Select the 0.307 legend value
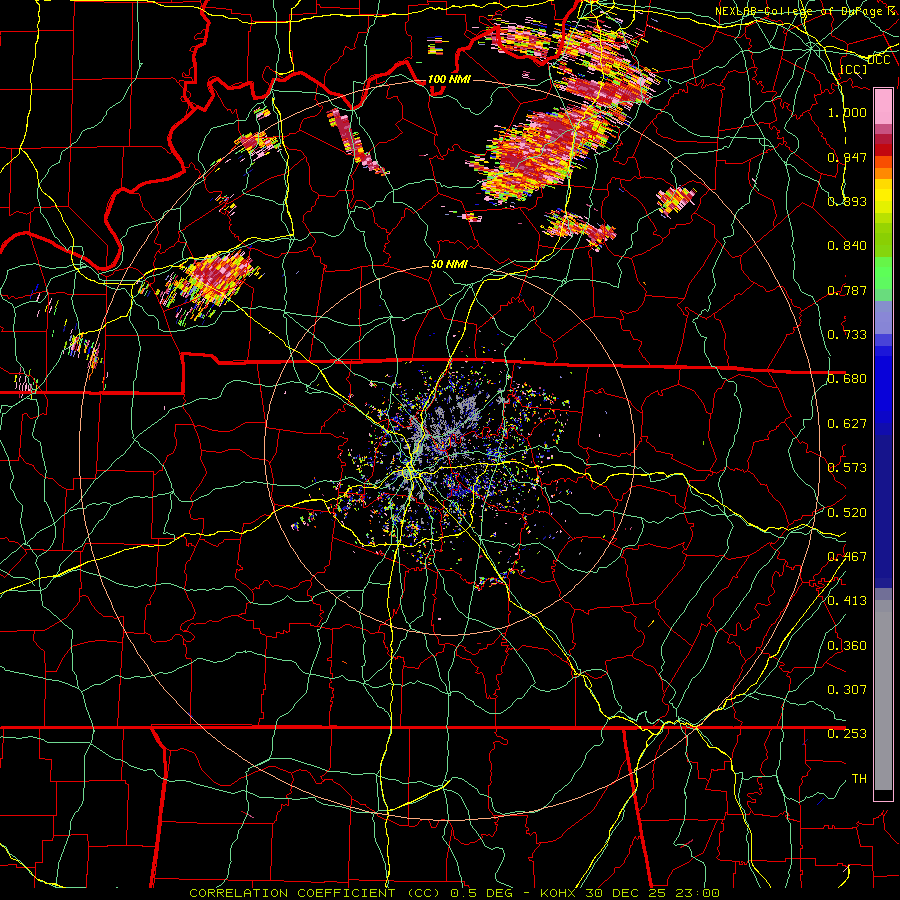Image resolution: width=900 pixels, height=900 pixels. pos(847,689)
